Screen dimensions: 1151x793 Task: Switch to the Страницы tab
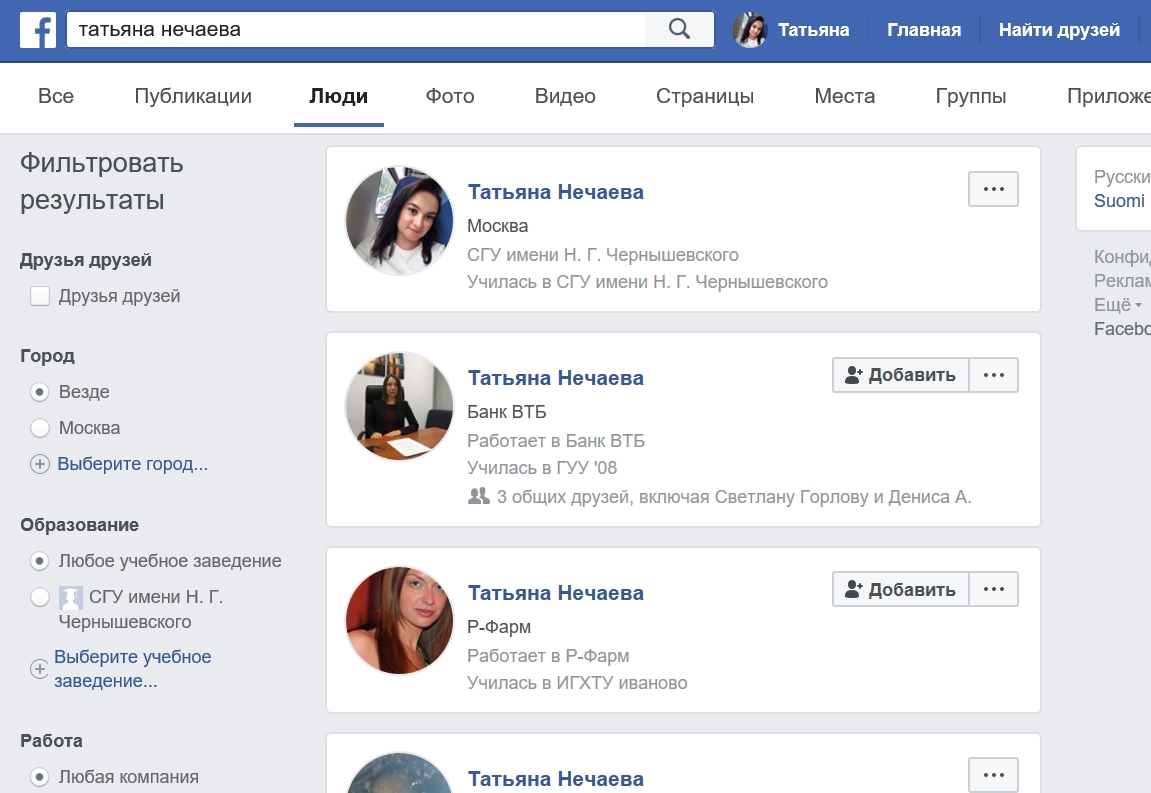pyautogui.click(x=705, y=96)
